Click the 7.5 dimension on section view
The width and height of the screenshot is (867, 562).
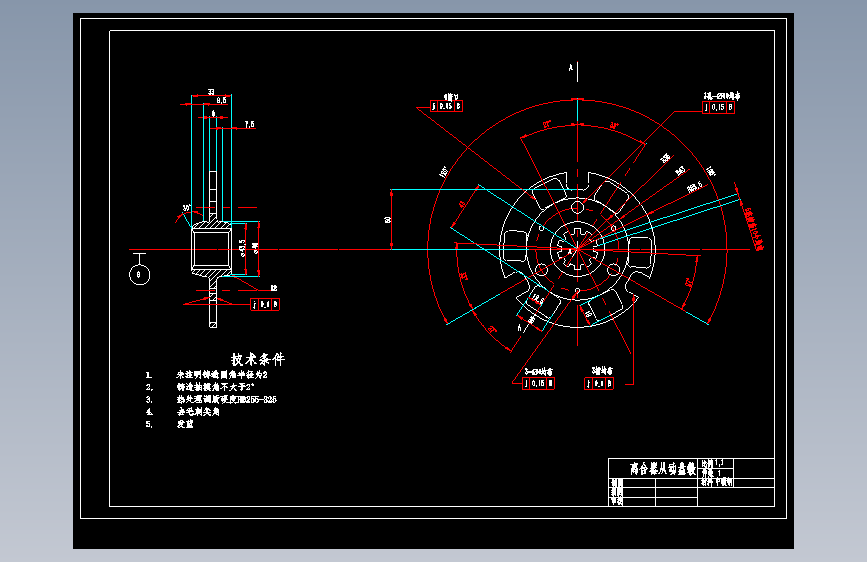[x=250, y=124]
